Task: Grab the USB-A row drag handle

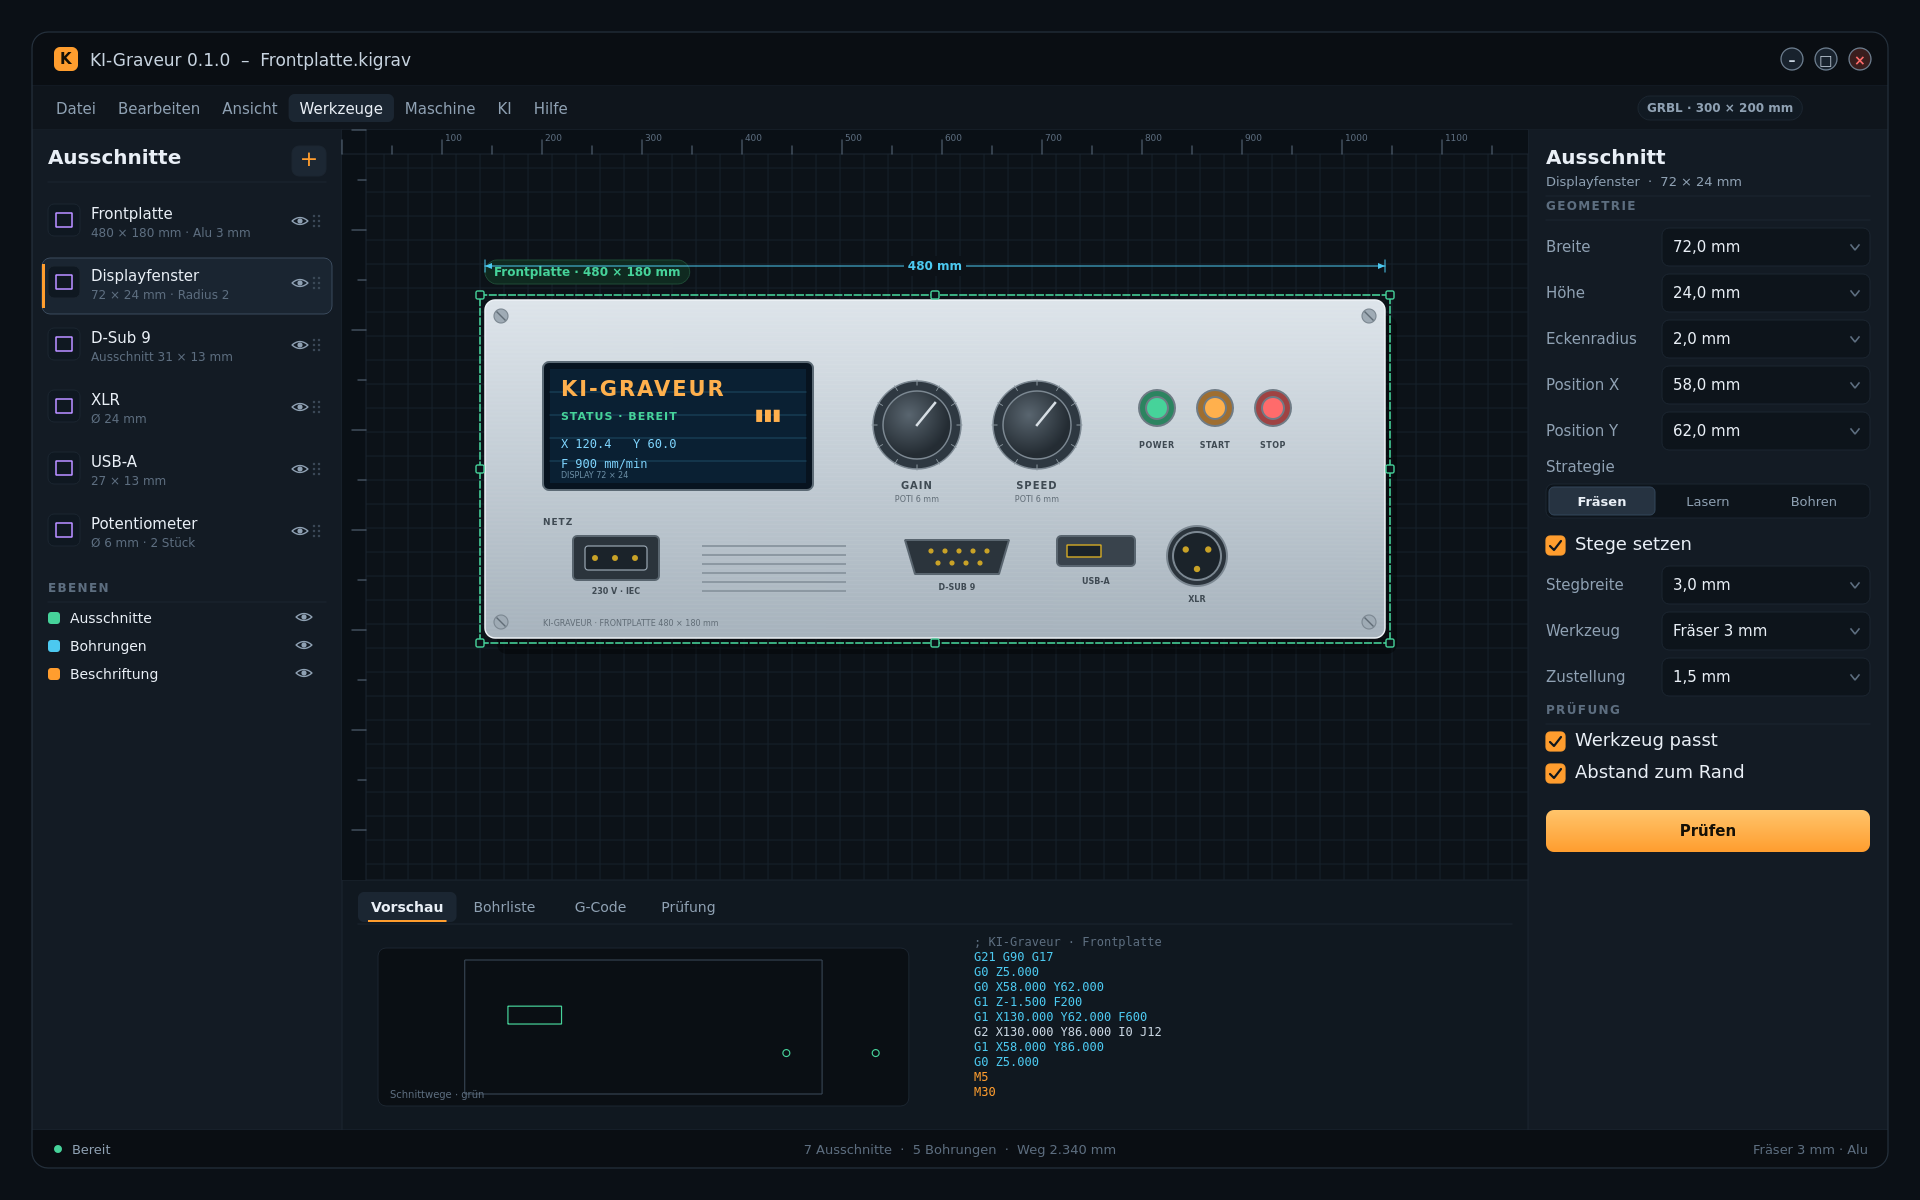Action: (317, 469)
